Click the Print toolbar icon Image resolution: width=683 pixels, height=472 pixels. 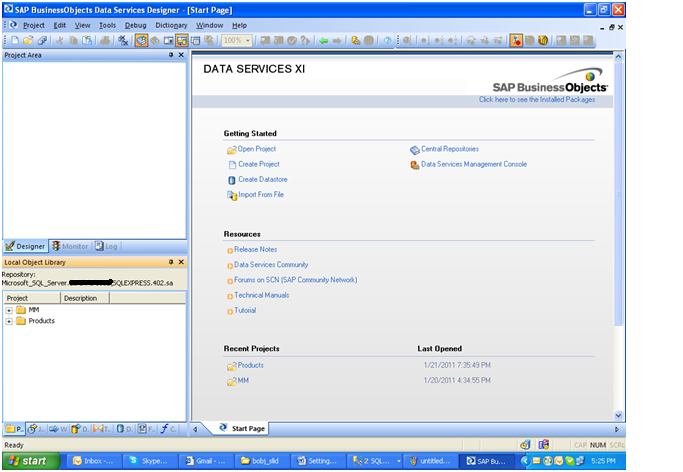point(105,40)
